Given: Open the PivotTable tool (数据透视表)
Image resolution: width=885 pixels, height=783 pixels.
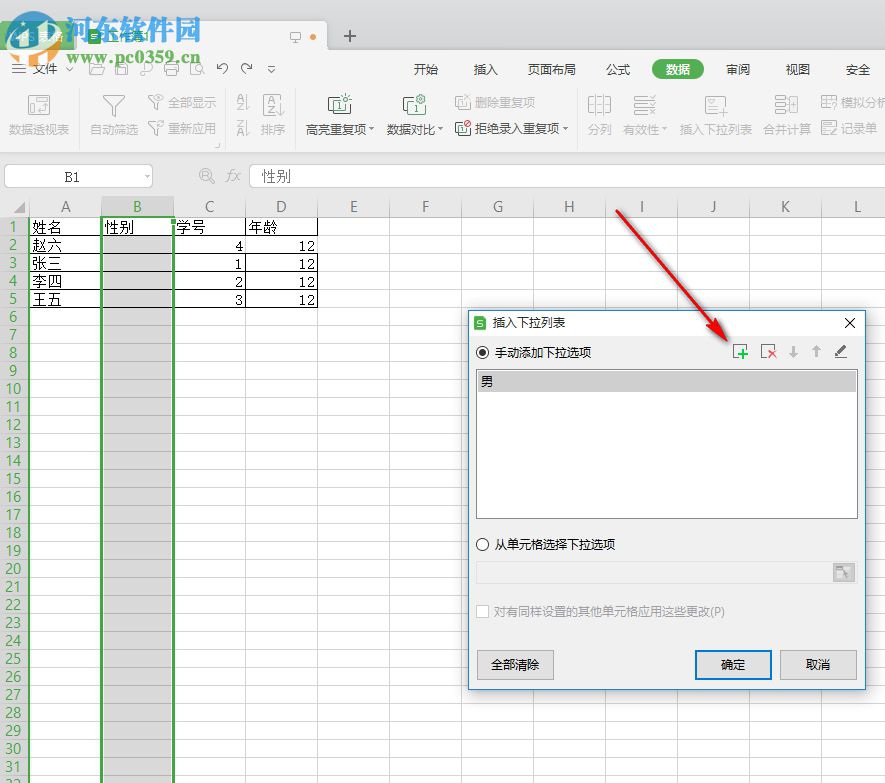Looking at the screenshot, I should (39, 115).
